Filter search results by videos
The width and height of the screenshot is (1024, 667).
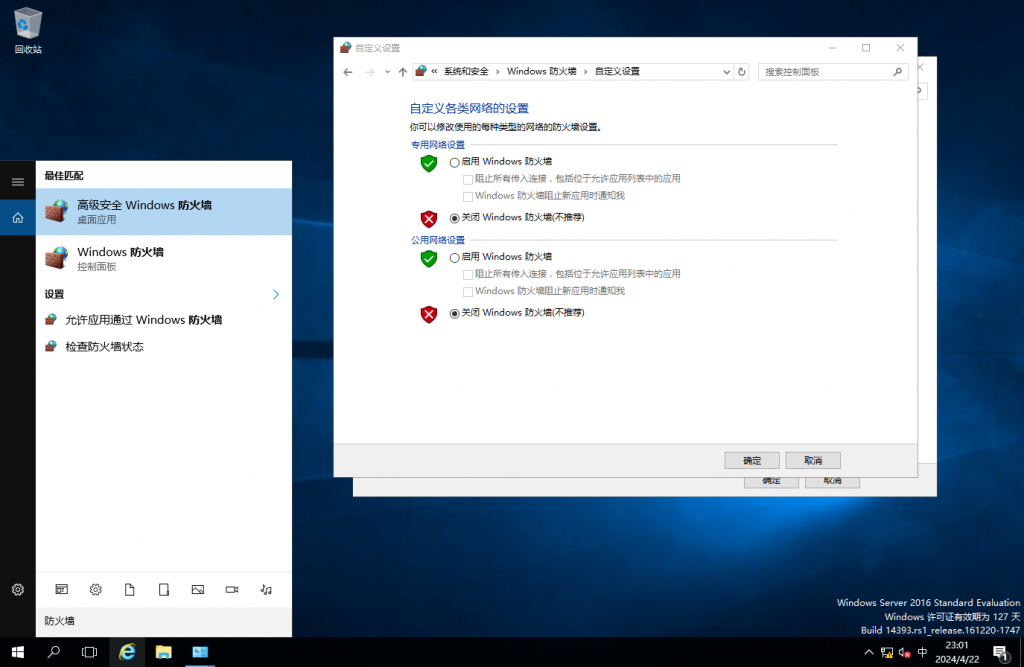[x=232, y=590]
